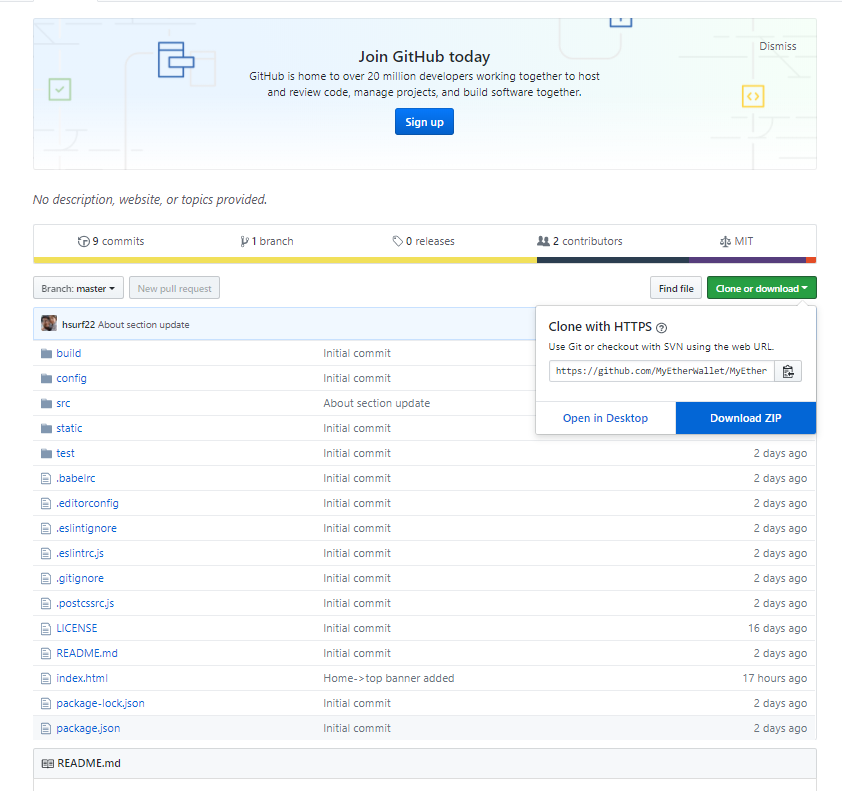The image size is (842, 791).
Task: Click the package-lock.json file icon
Action: click(x=46, y=703)
